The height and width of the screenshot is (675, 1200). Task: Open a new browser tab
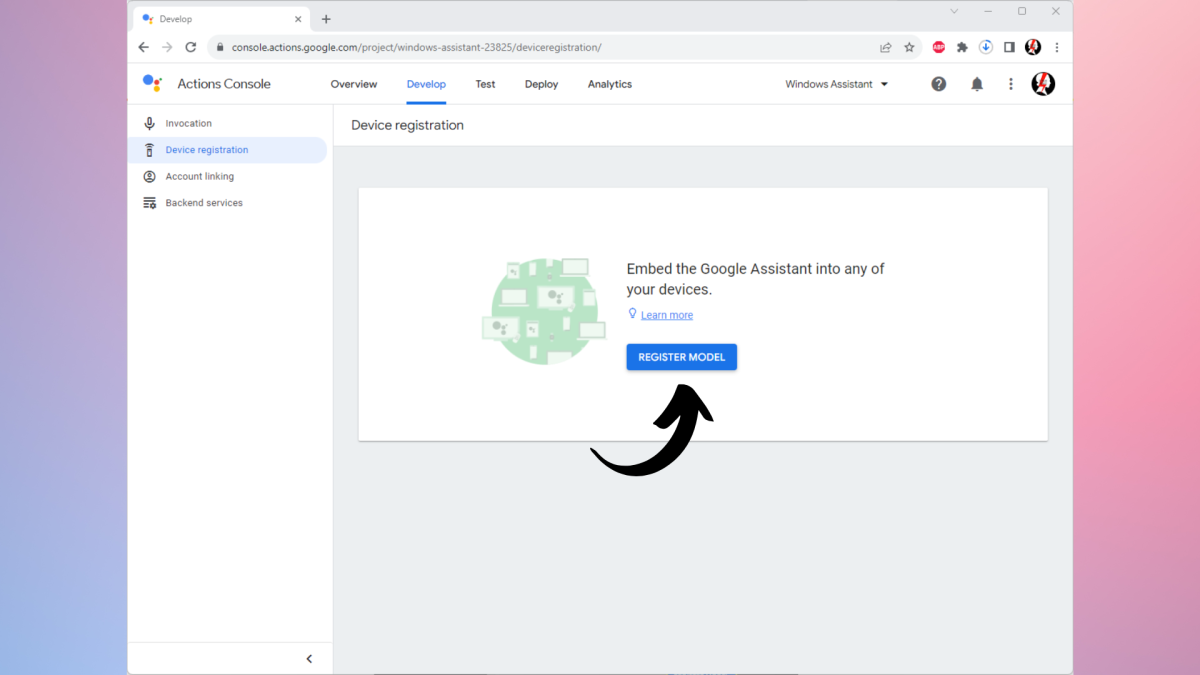(326, 19)
